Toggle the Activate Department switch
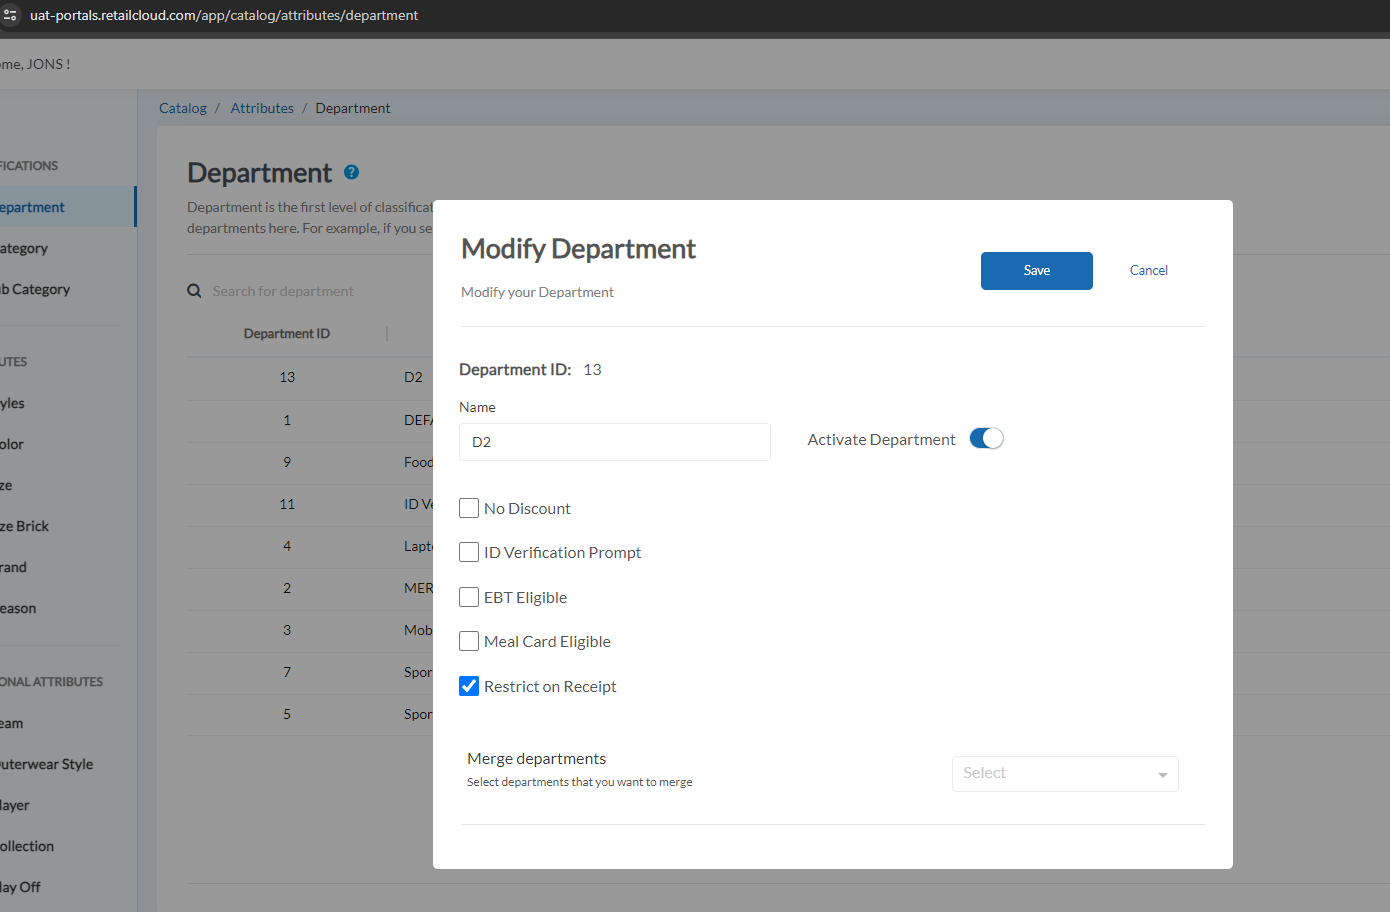The height and width of the screenshot is (912, 1390). (986, 439)
